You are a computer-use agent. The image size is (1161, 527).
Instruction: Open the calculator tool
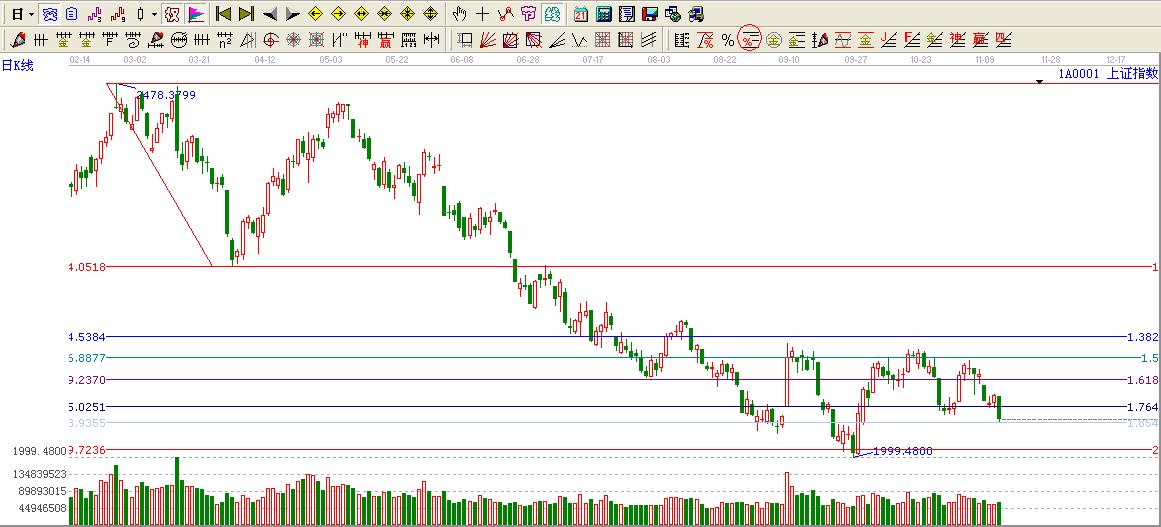click(604, 14)
